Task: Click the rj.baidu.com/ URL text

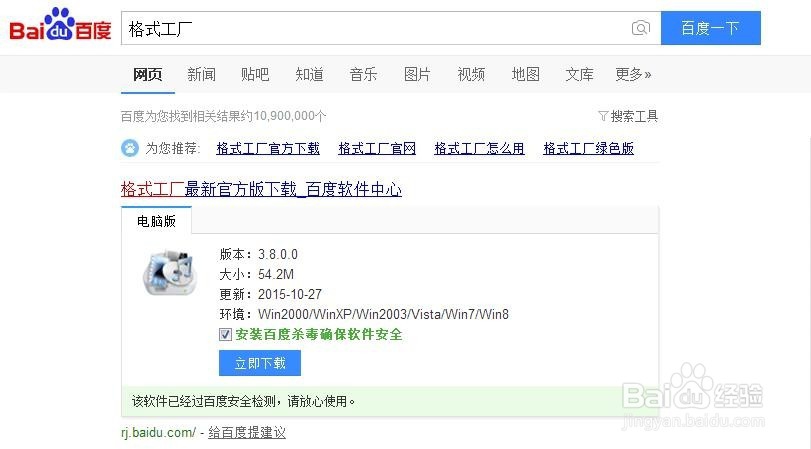Action: tap(159, 432)
